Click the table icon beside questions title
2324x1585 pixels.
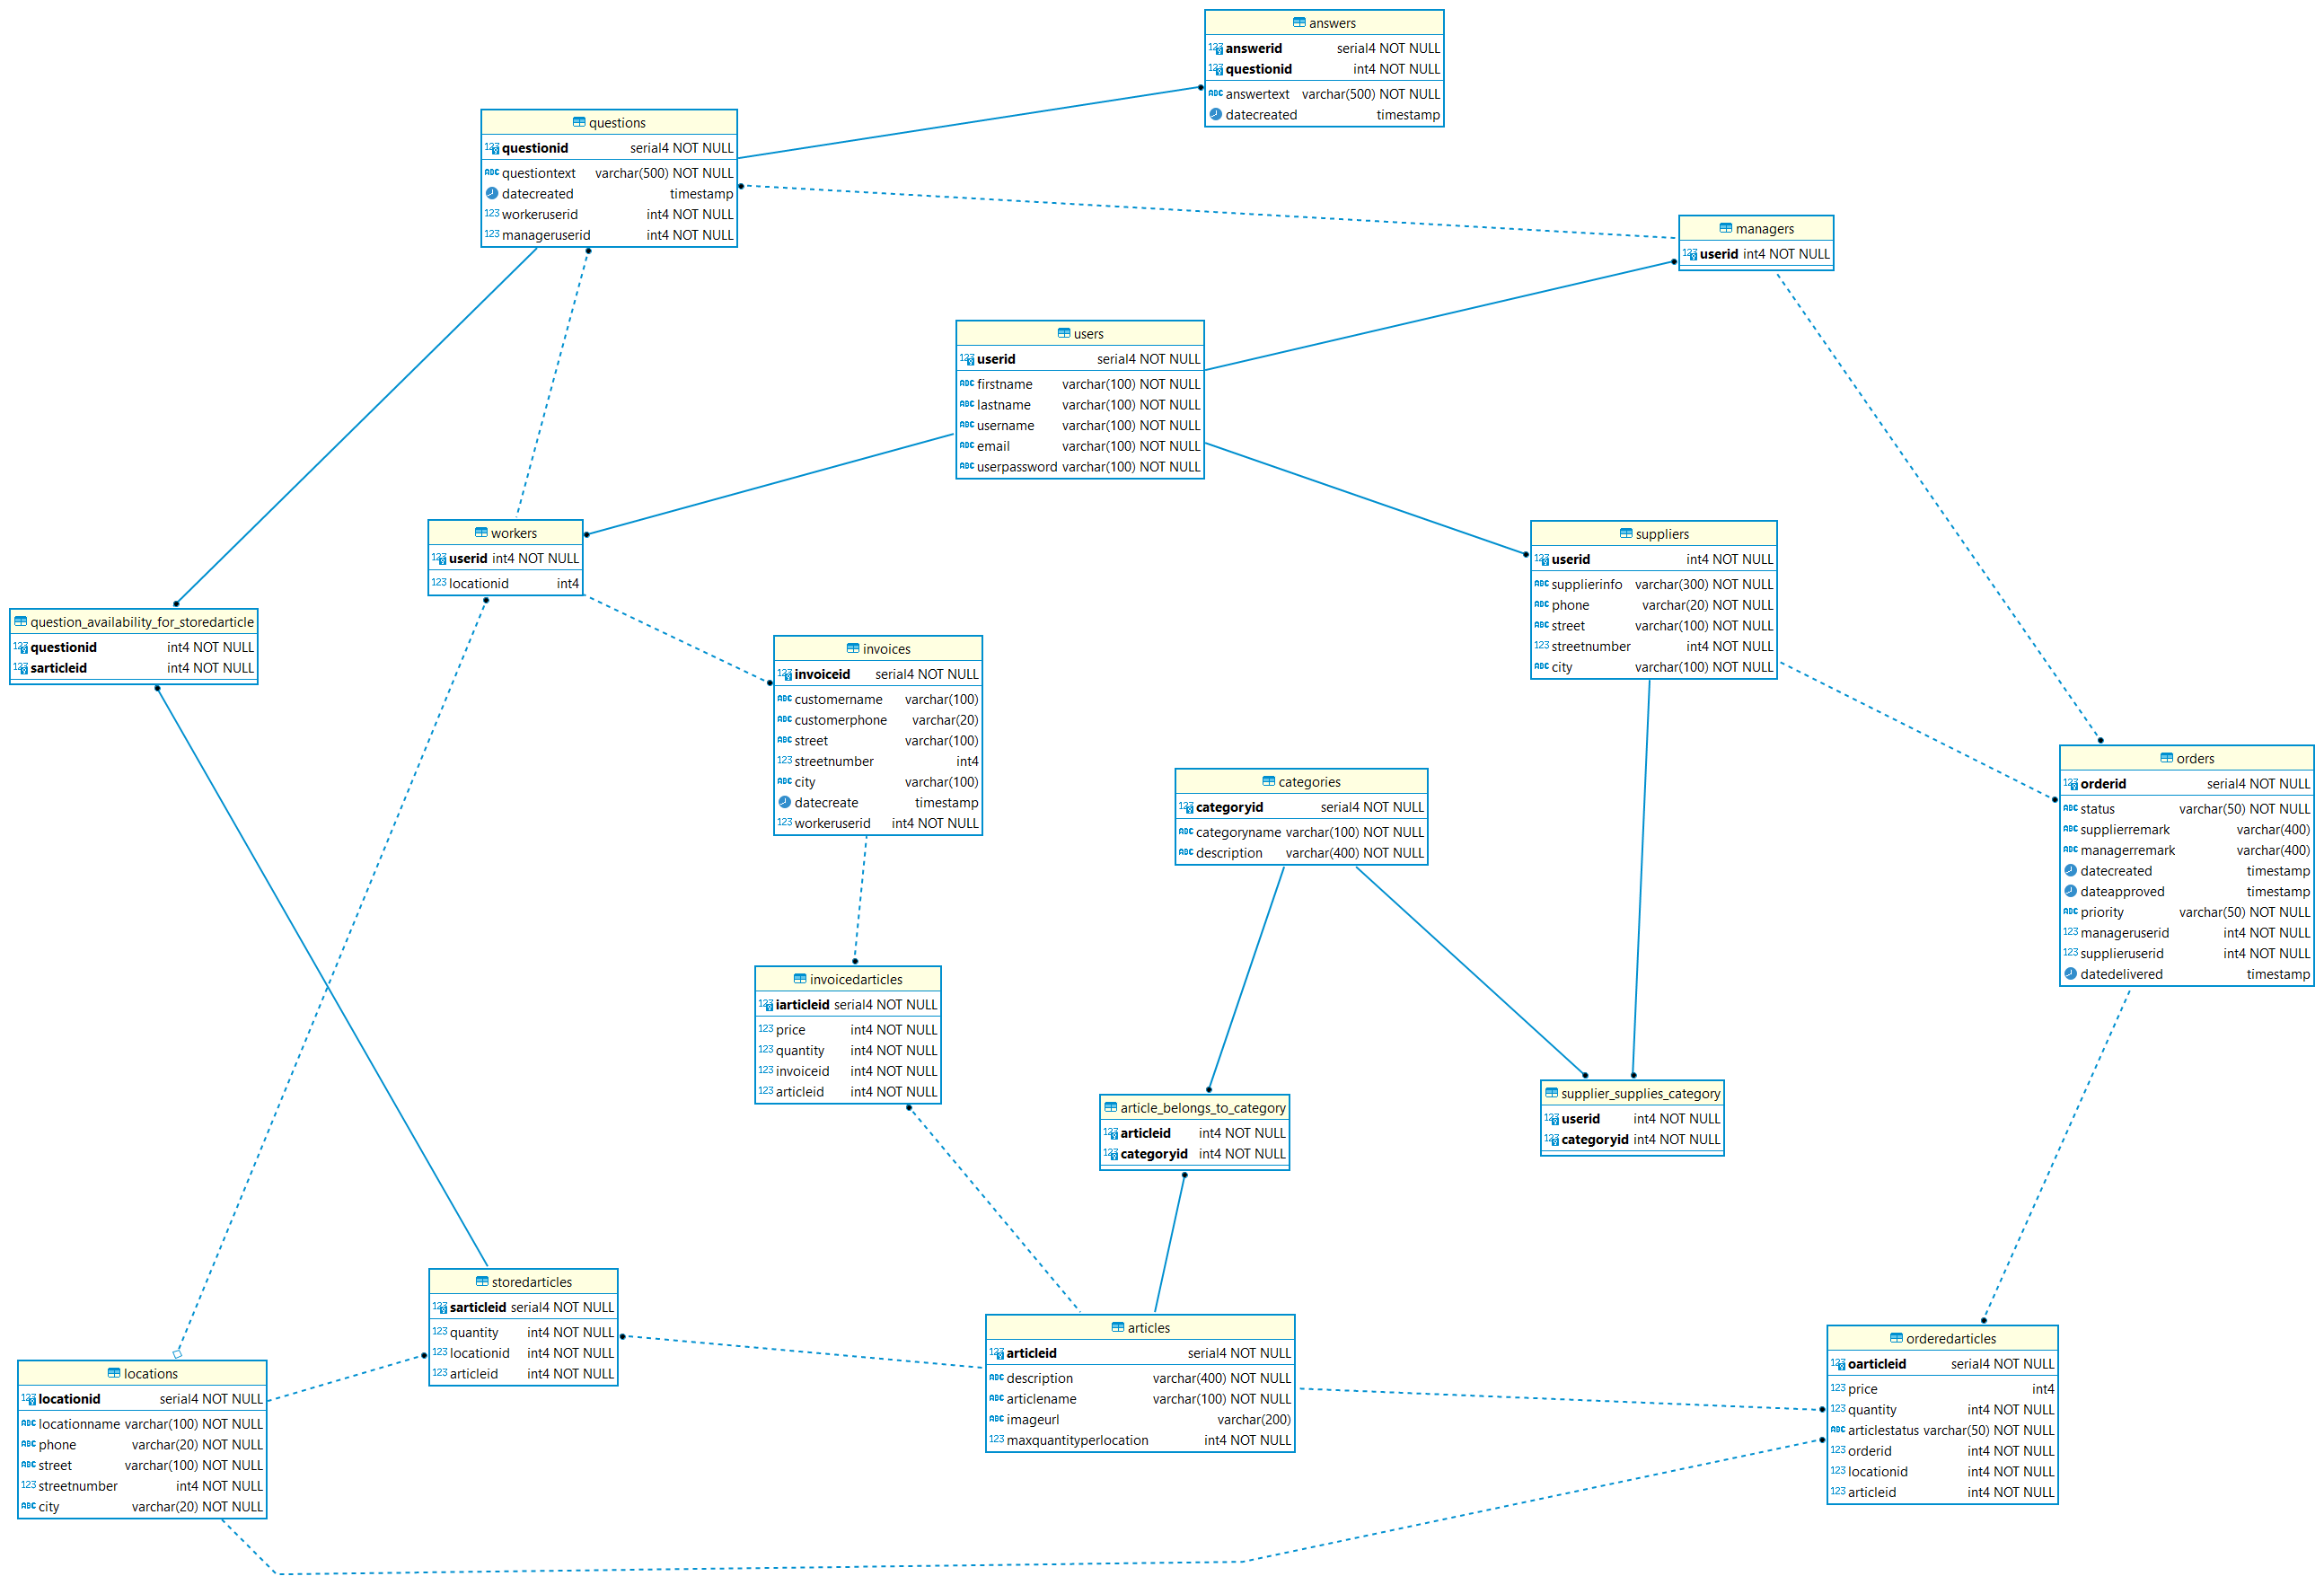578,122
